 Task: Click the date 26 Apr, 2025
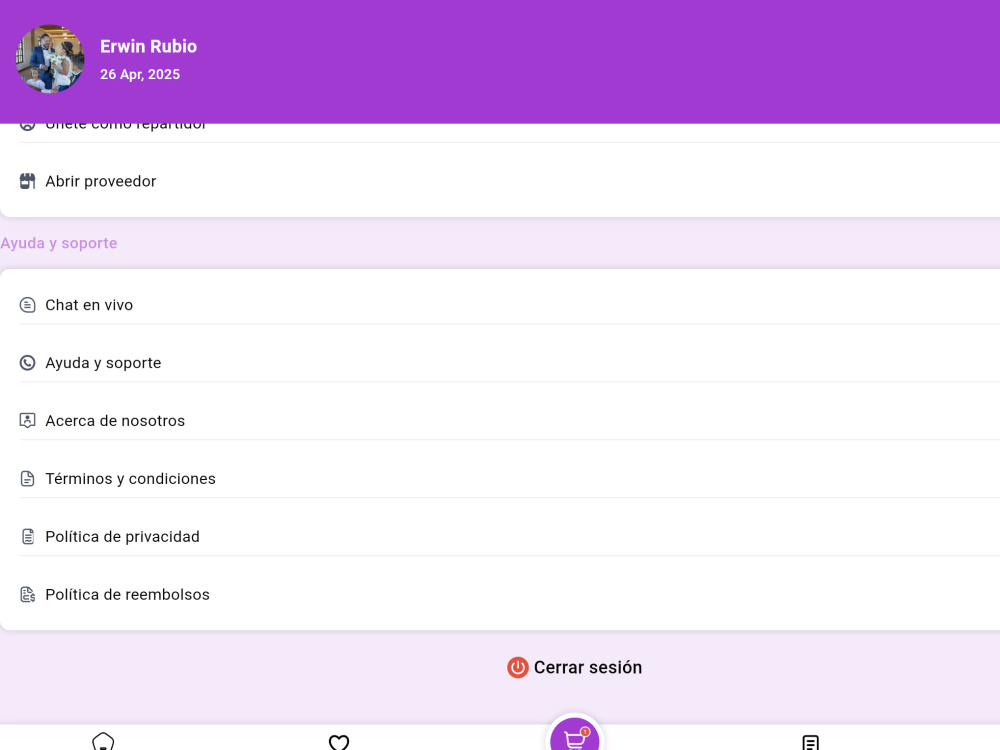(x=140, y=74)
